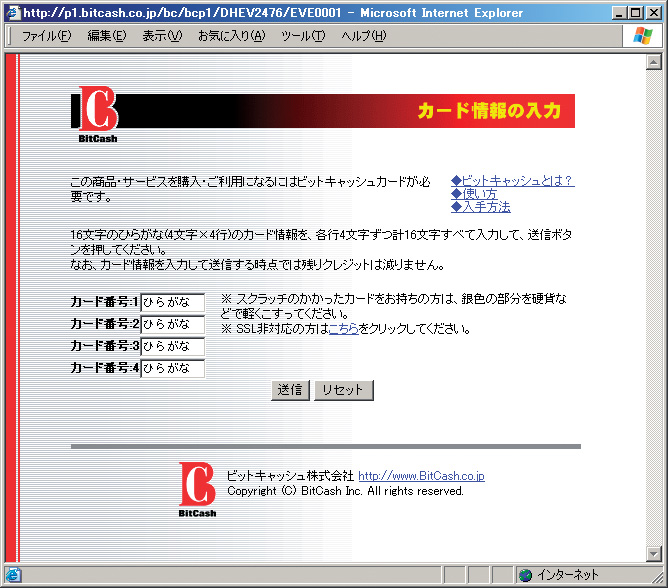Open the http://www.BitCash.co.jp link

pos(421,476)
